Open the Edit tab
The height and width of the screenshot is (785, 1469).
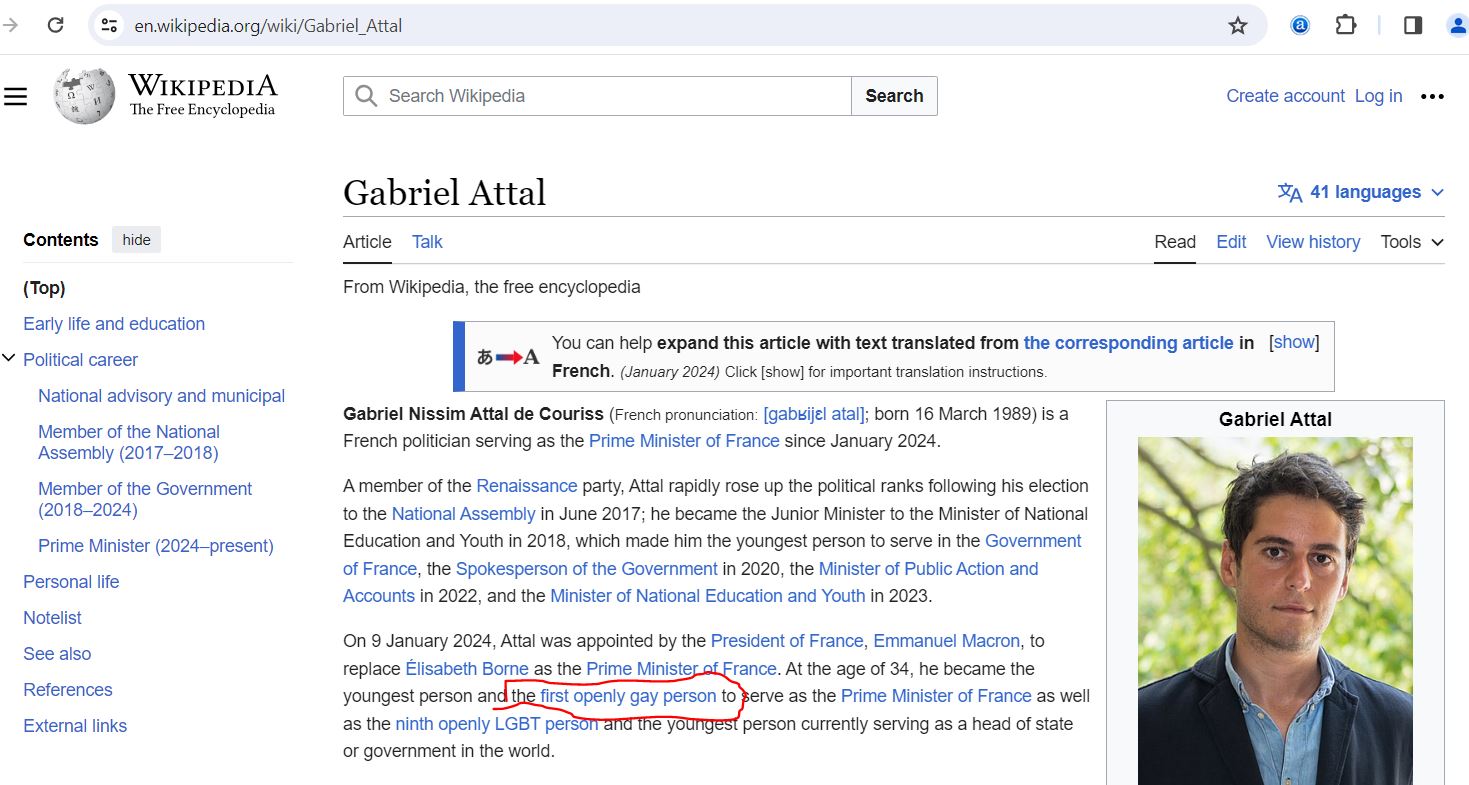(x=1231, y=242)
